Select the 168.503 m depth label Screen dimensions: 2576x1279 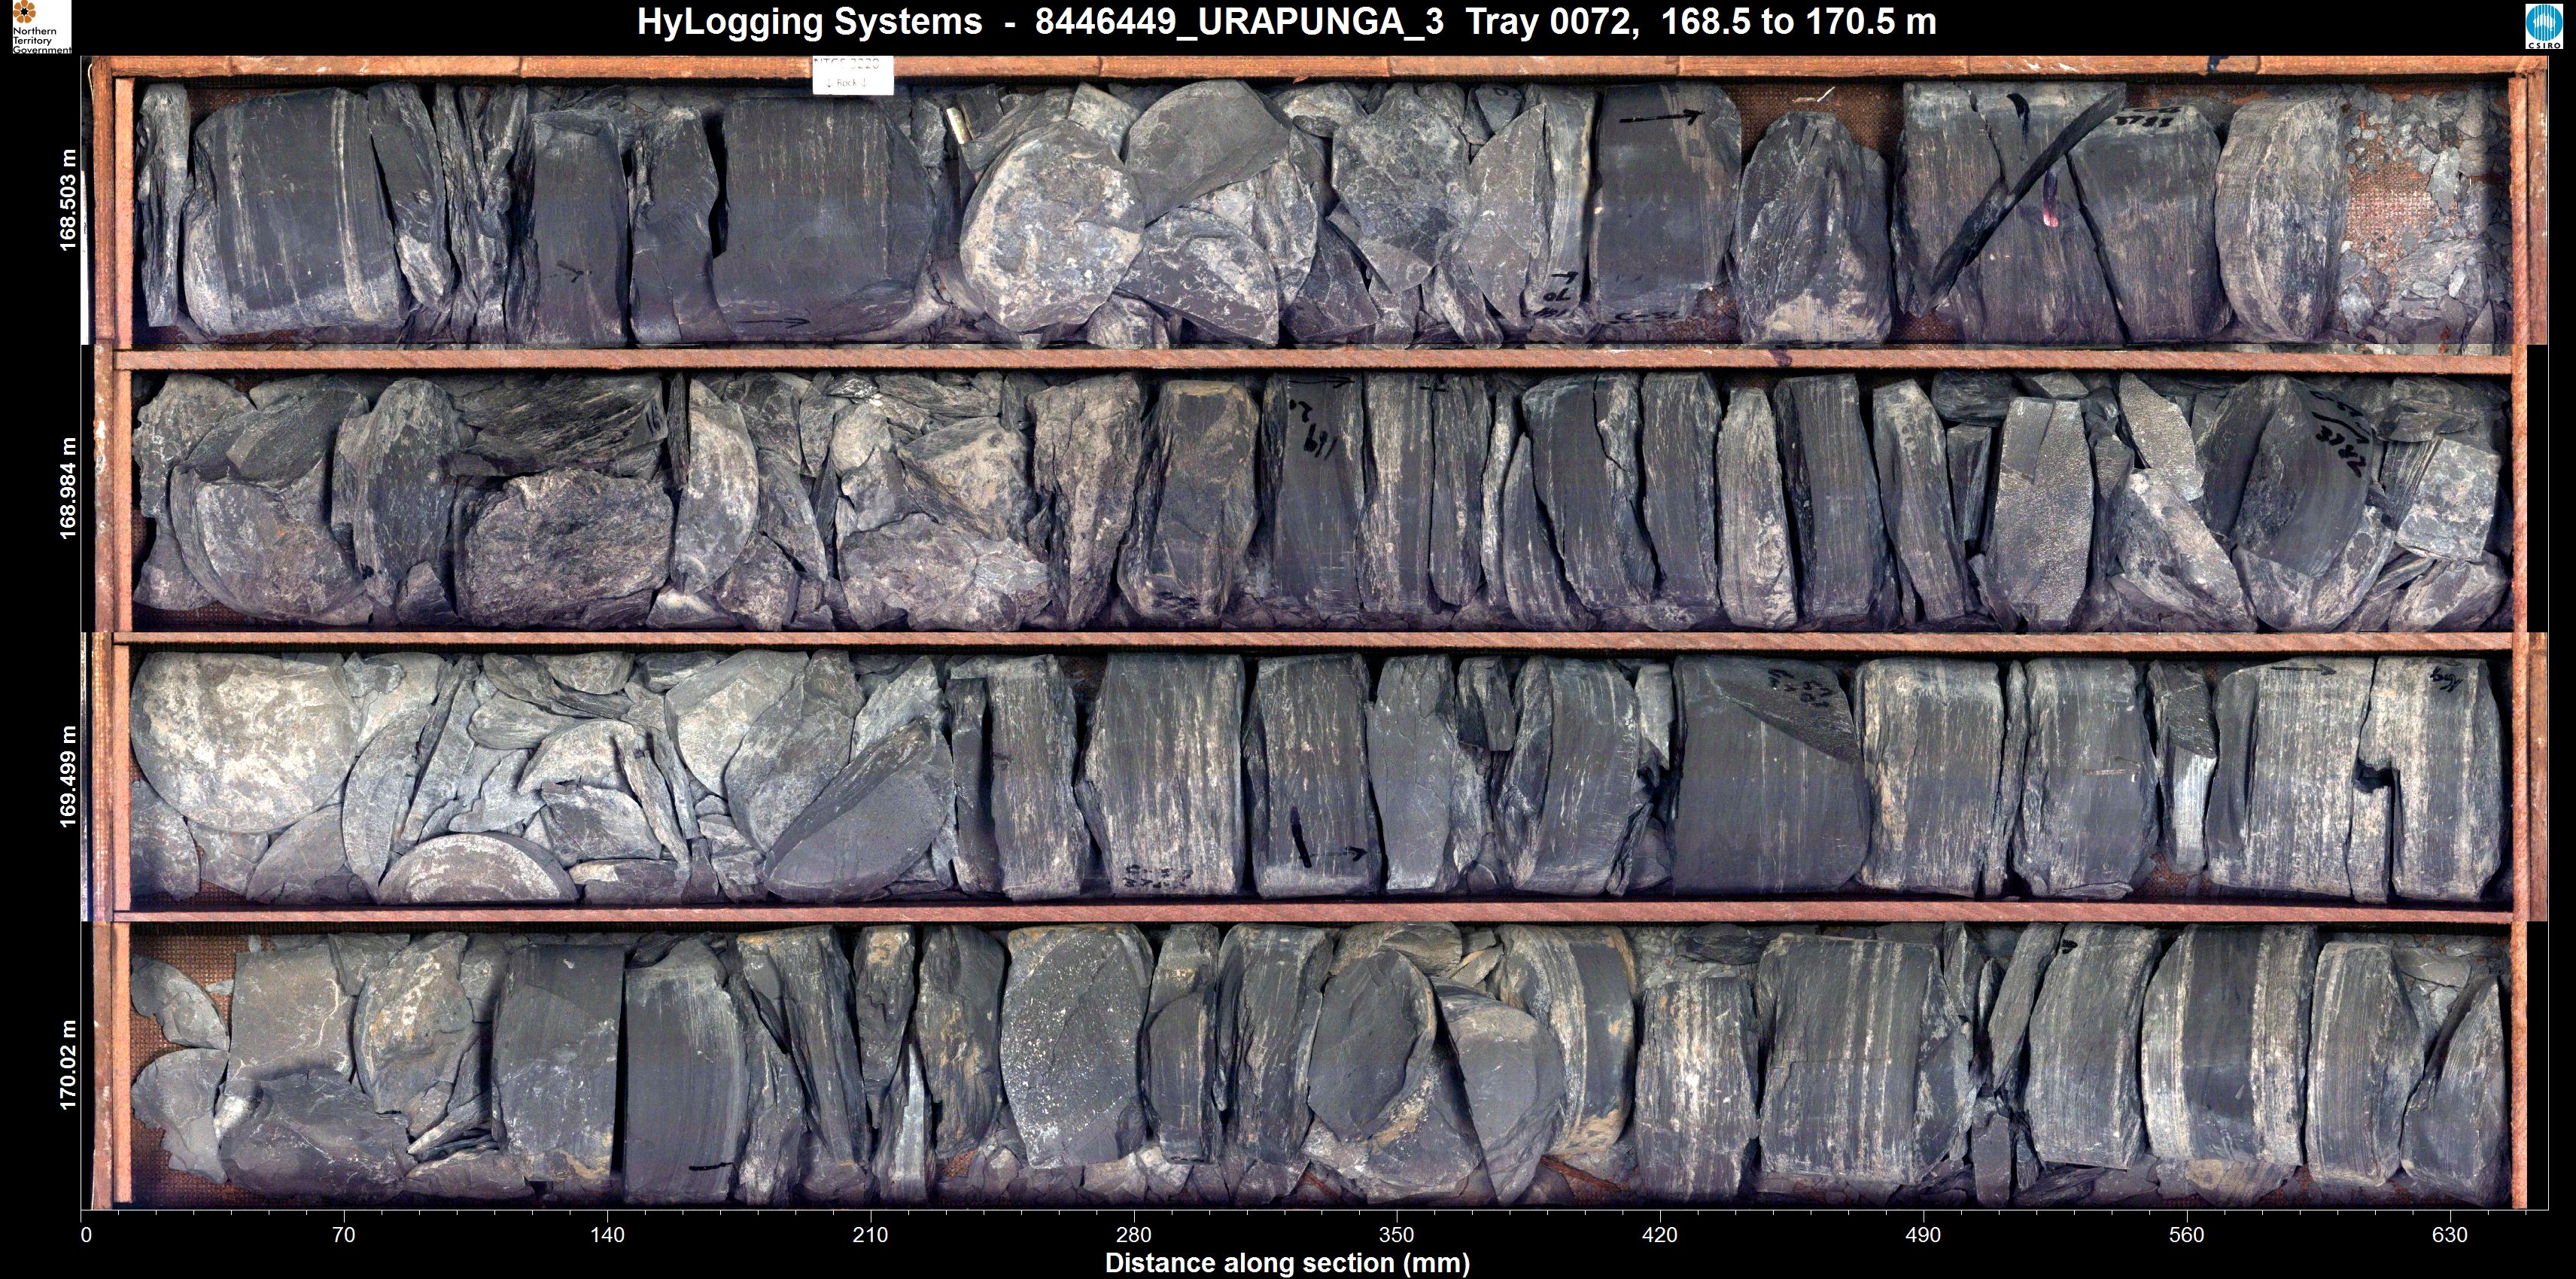[x=68, y=200]
